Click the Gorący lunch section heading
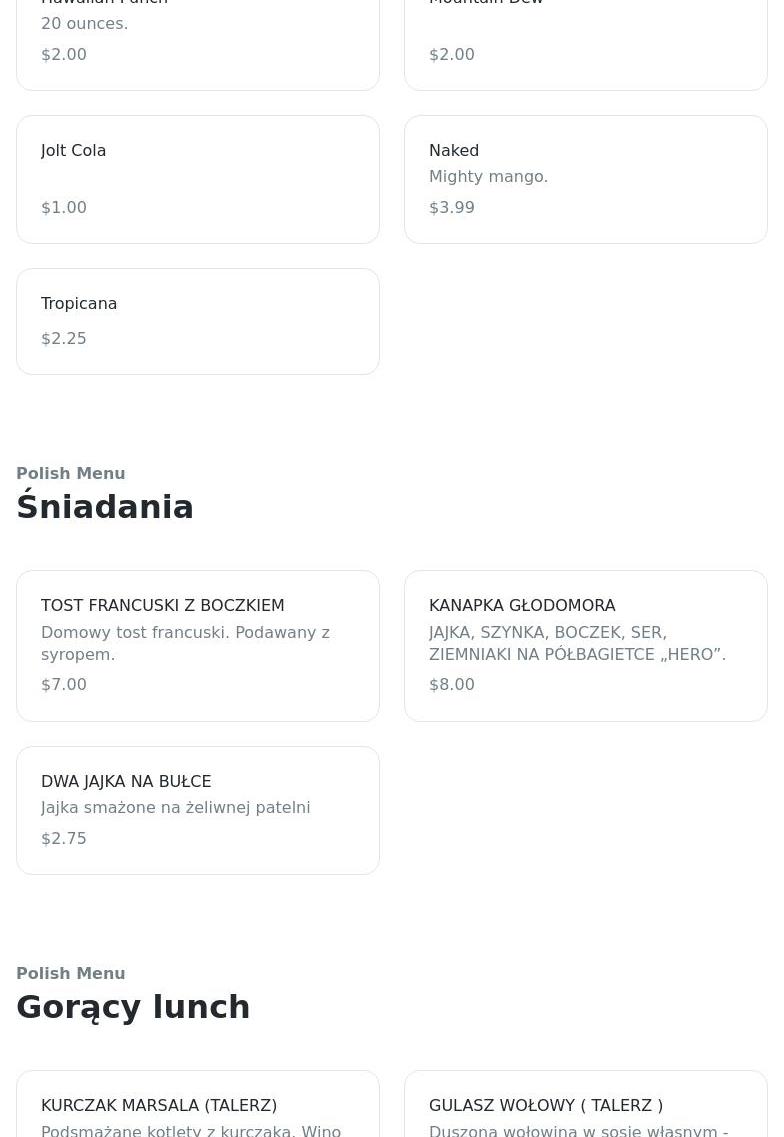The image size is (784, 1137). click(133, 1007)
